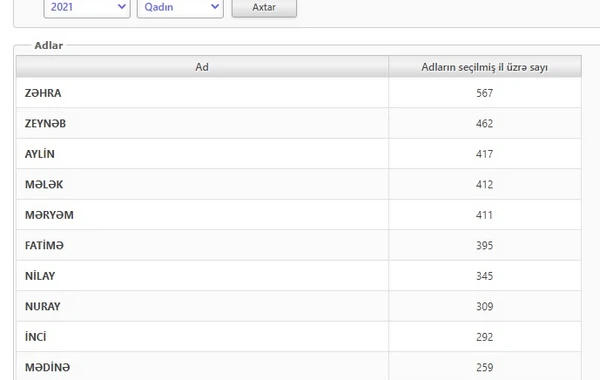This screenshot has width=600, height=380.
Task: Click the count 412 for MƏLƏK
Action: click(x=484, y=184)
